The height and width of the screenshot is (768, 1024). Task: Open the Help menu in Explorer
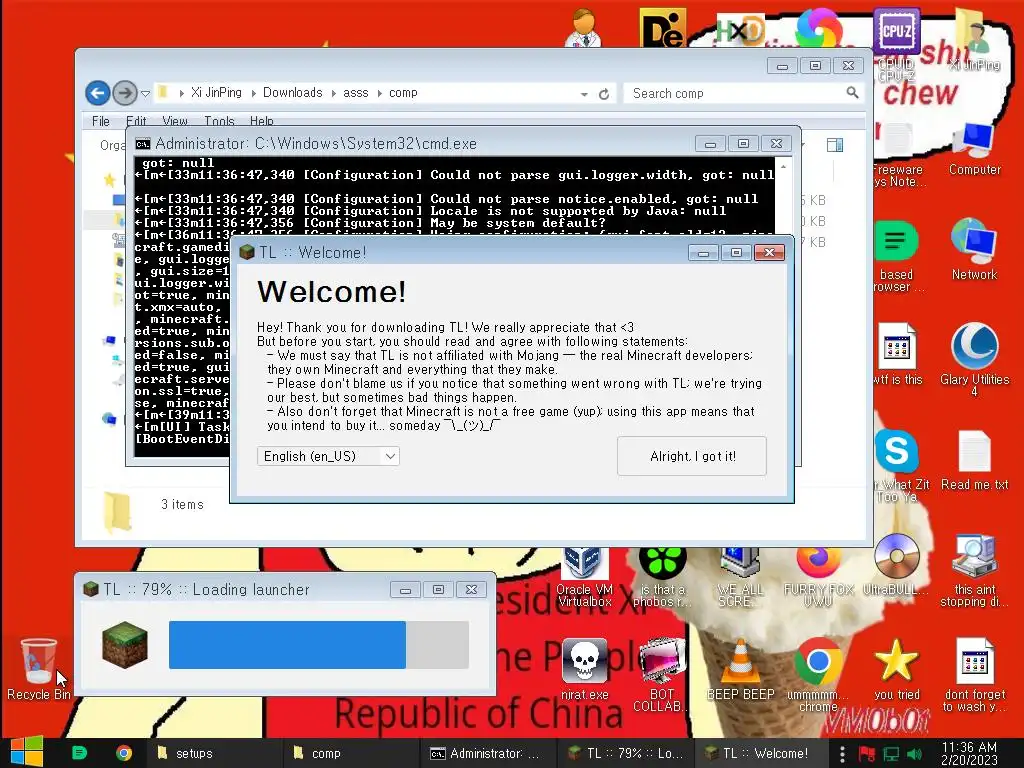coord(261,121)
